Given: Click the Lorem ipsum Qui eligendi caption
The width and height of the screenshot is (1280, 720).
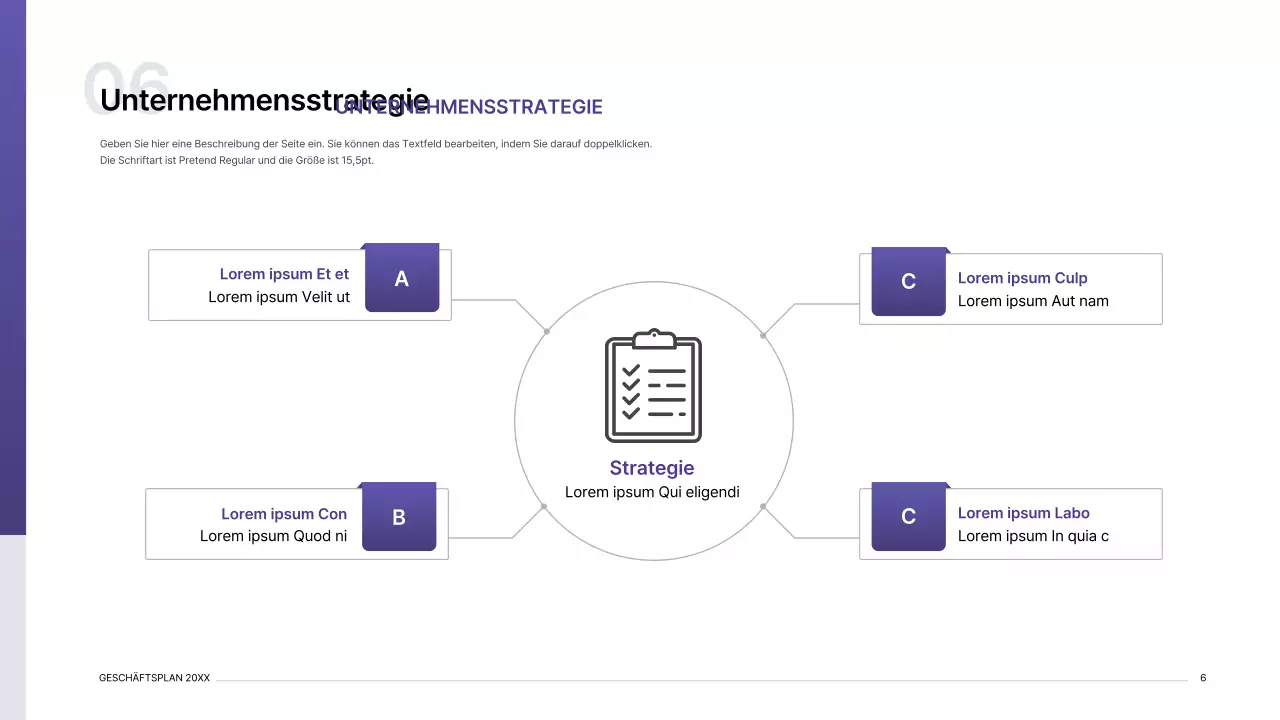Looking at the screenshot, I should 652,492.
